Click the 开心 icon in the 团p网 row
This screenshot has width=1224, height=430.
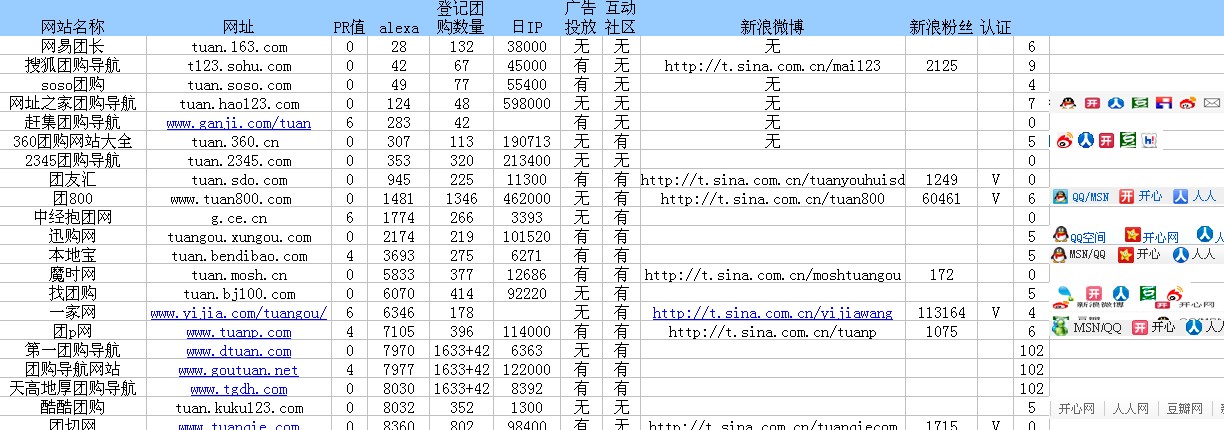tap(1140, 326)
